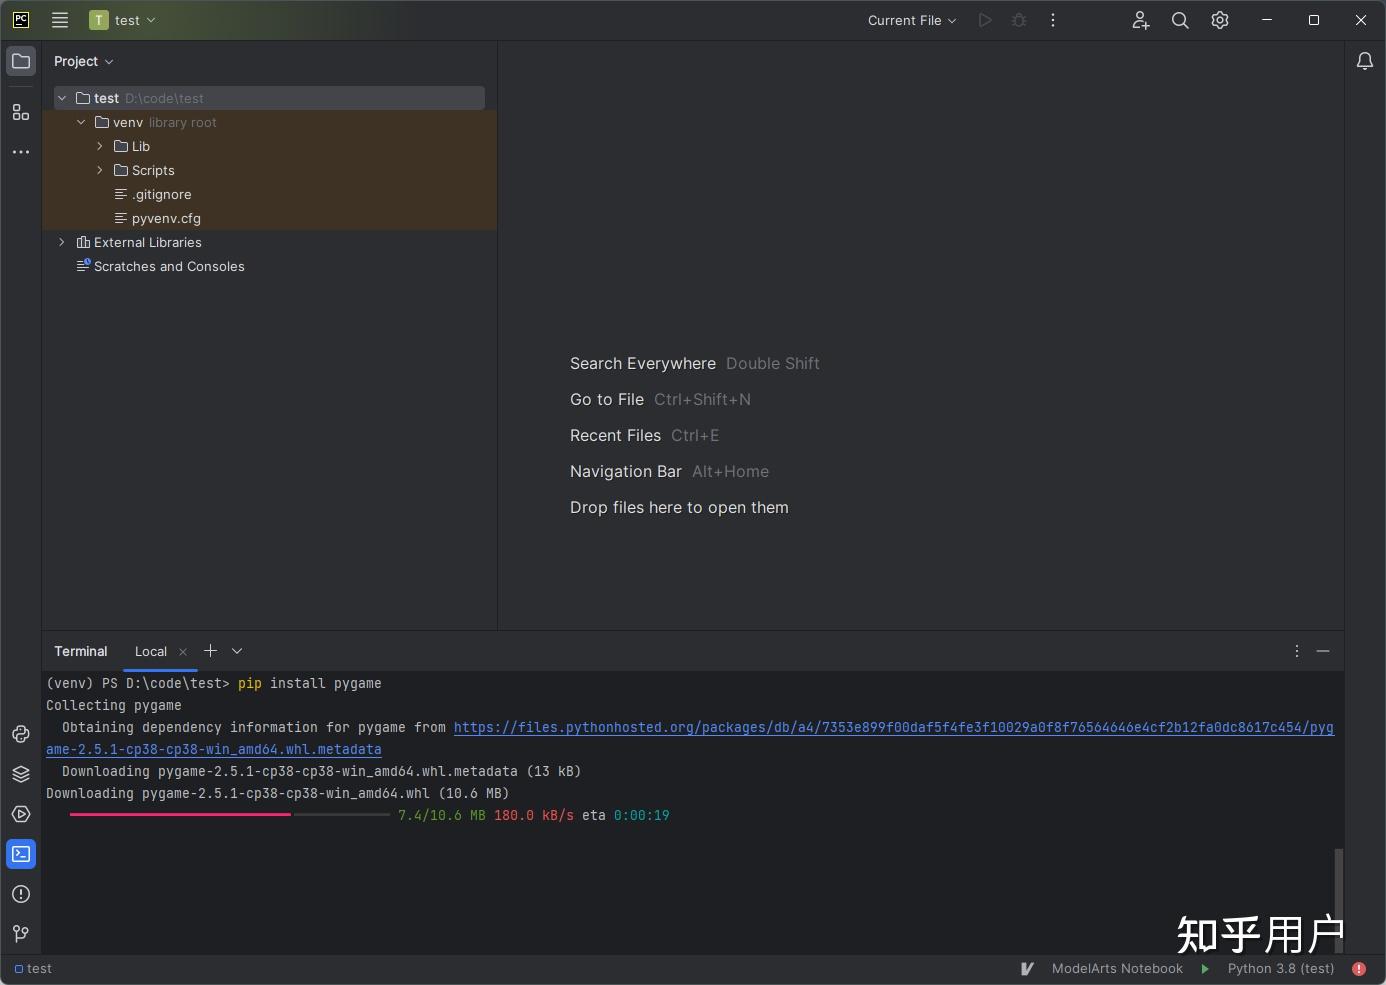Open the Current File run configuration dropdown
Viewport: 1386px width, 985px height.
(911, 20)
